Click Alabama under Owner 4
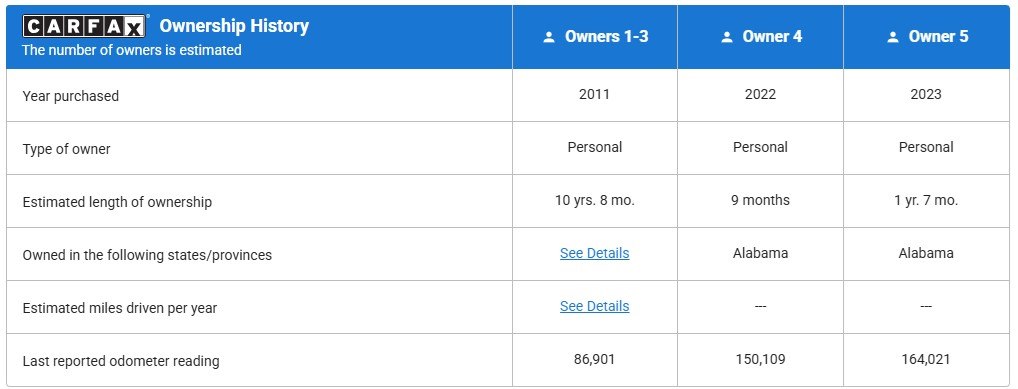This screenshot has width=1018, height=389. [x=760, y=253]
